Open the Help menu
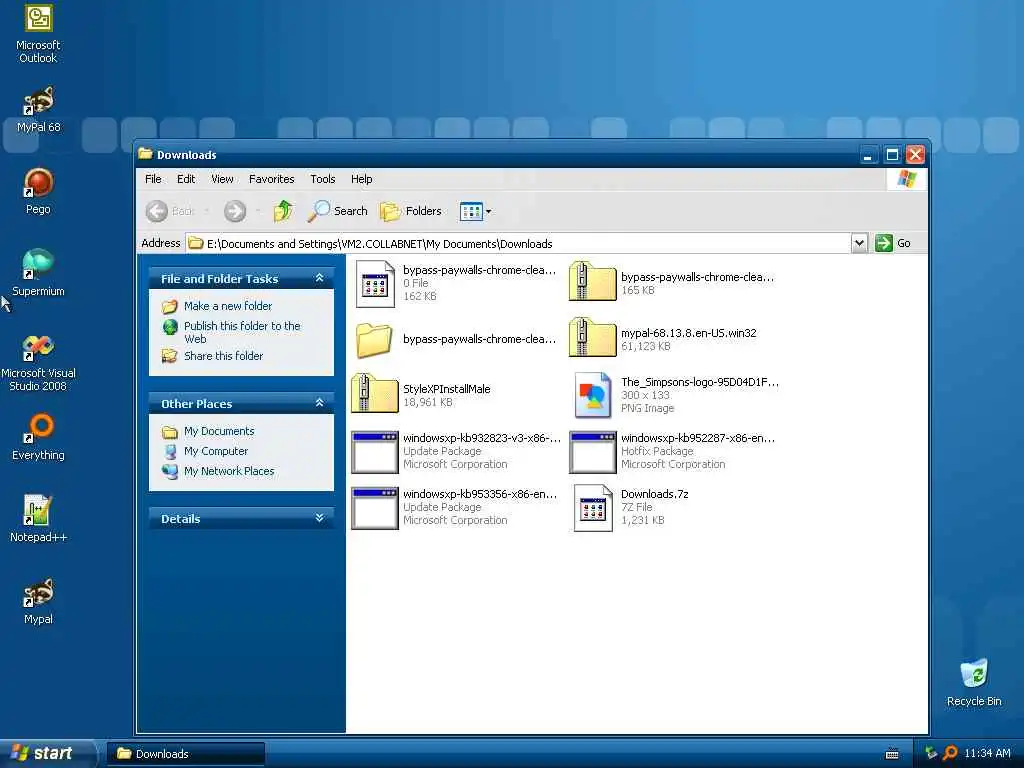Screen dimensions: 1024x768 361,179
